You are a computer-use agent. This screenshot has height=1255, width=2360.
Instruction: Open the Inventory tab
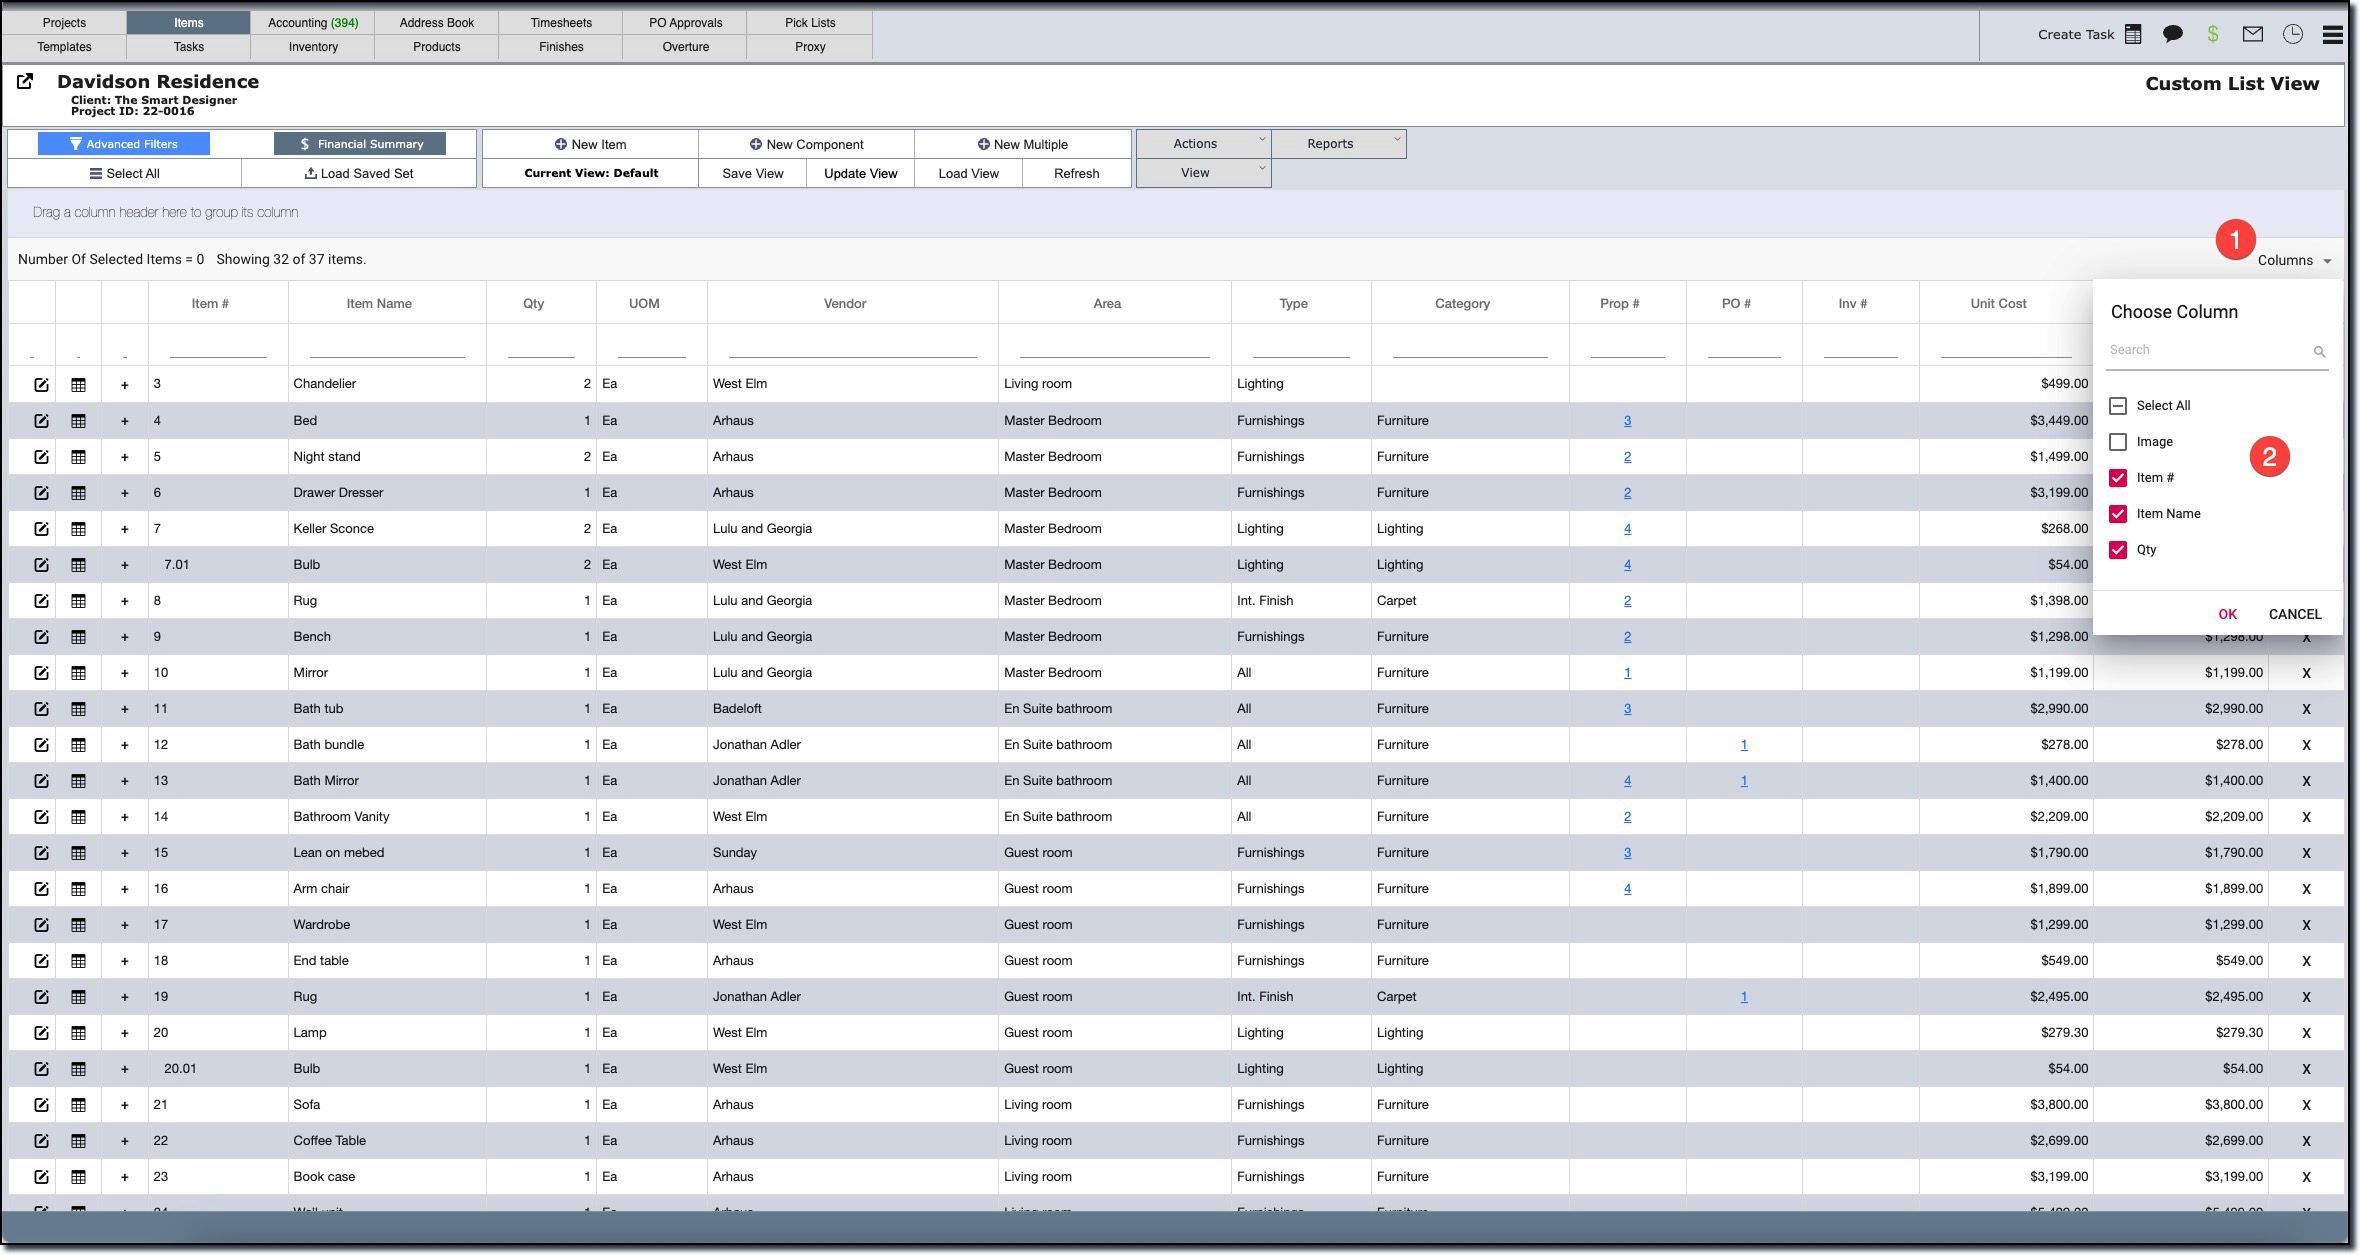313,47
